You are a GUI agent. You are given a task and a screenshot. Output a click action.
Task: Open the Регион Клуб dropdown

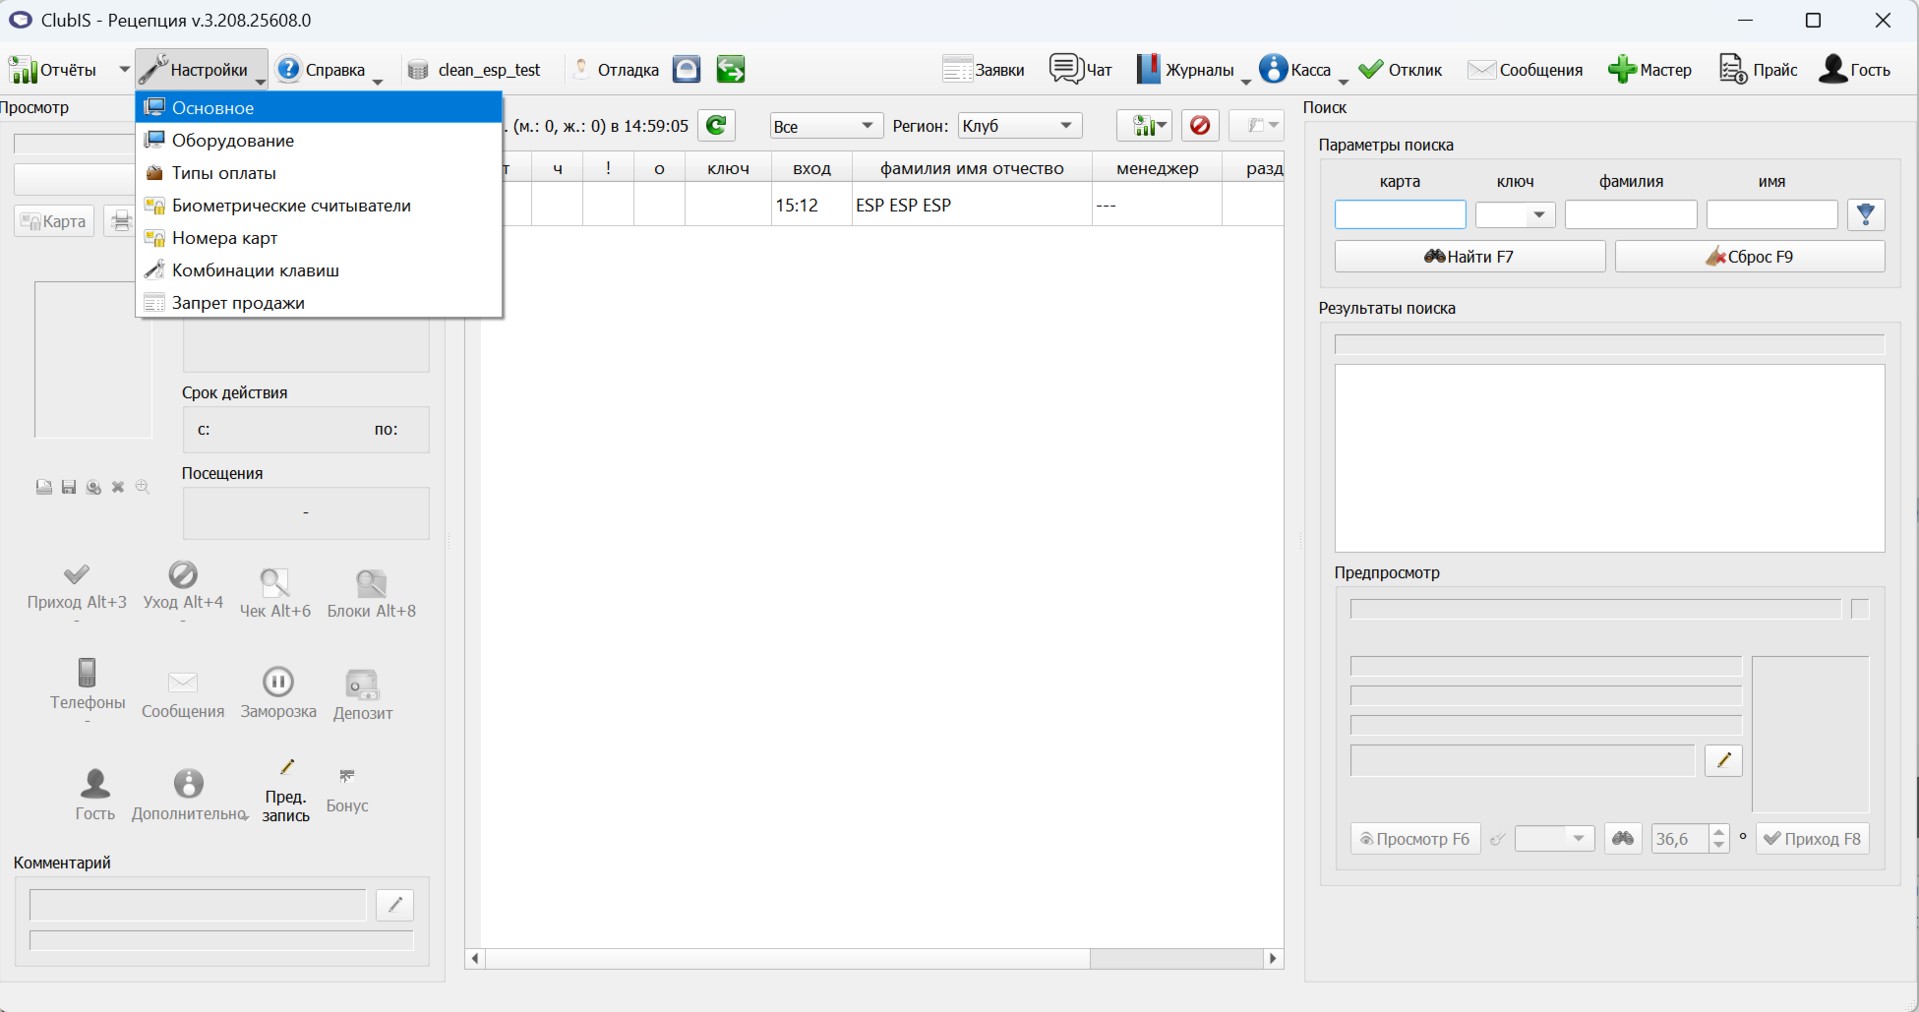coord(1019,126)
